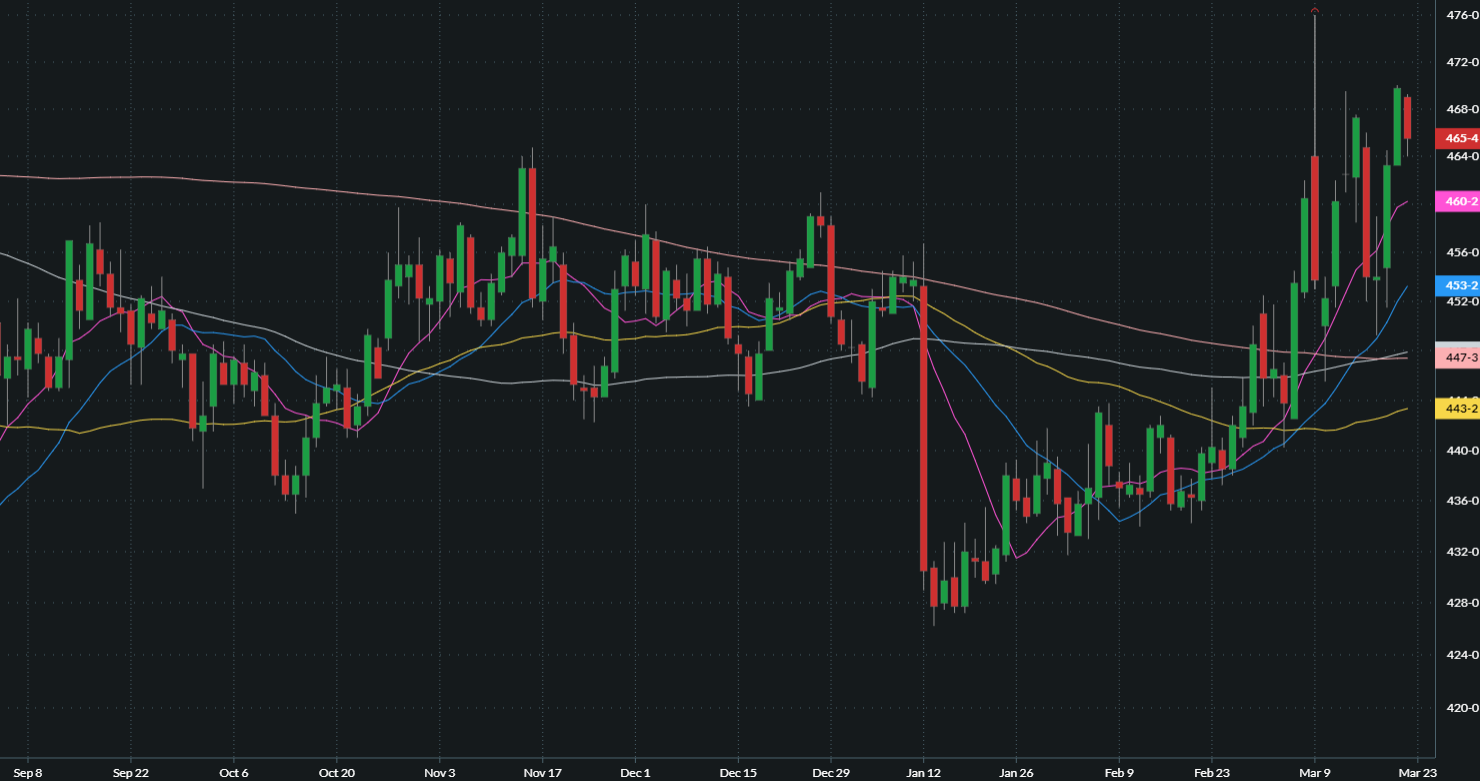The height and width of the screenshot is (781, 1480).
Task: Click the Jan 12 date on time axis
Action: pyautogui.click(x=924, y=773)
